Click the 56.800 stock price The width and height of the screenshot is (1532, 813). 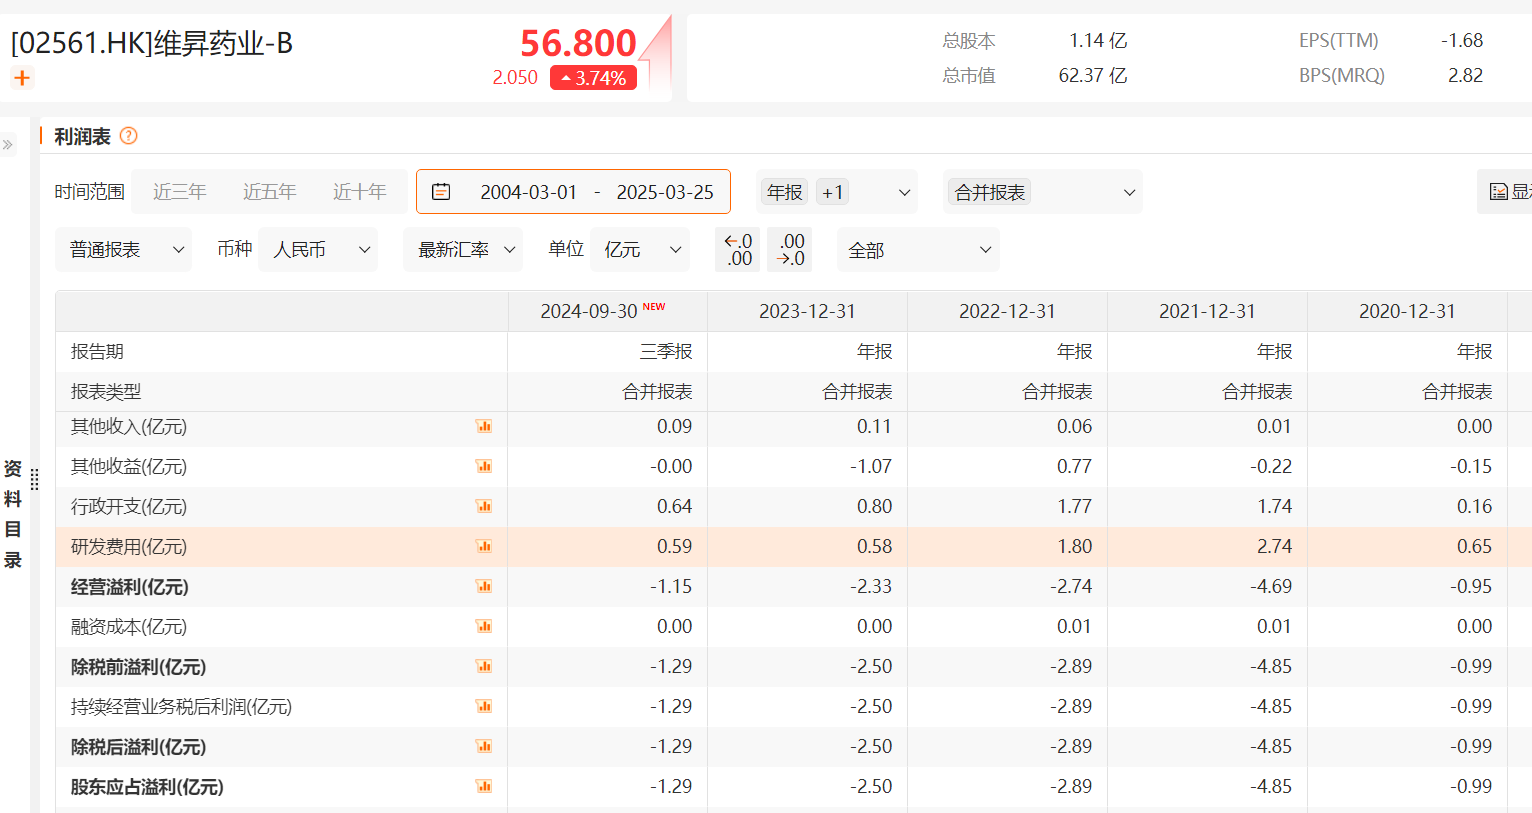coord(578,43)
